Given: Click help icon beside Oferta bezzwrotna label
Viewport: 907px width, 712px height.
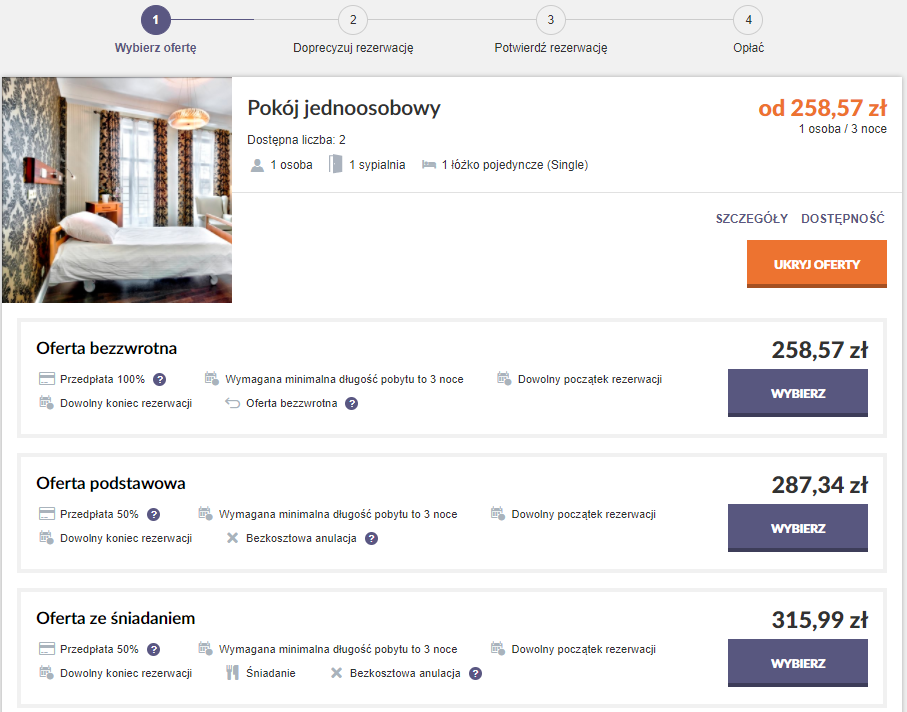Looking at the screenshot, I should [351, 403].
